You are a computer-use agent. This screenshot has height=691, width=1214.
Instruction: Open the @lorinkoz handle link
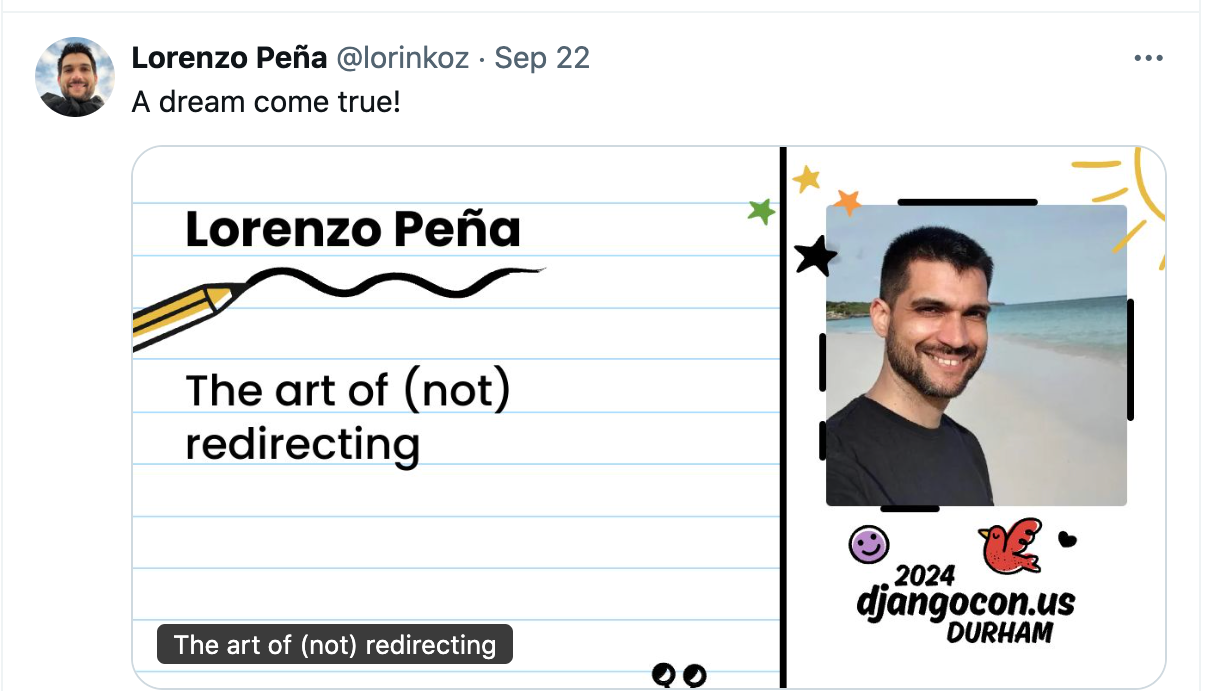tap(402, 58)
